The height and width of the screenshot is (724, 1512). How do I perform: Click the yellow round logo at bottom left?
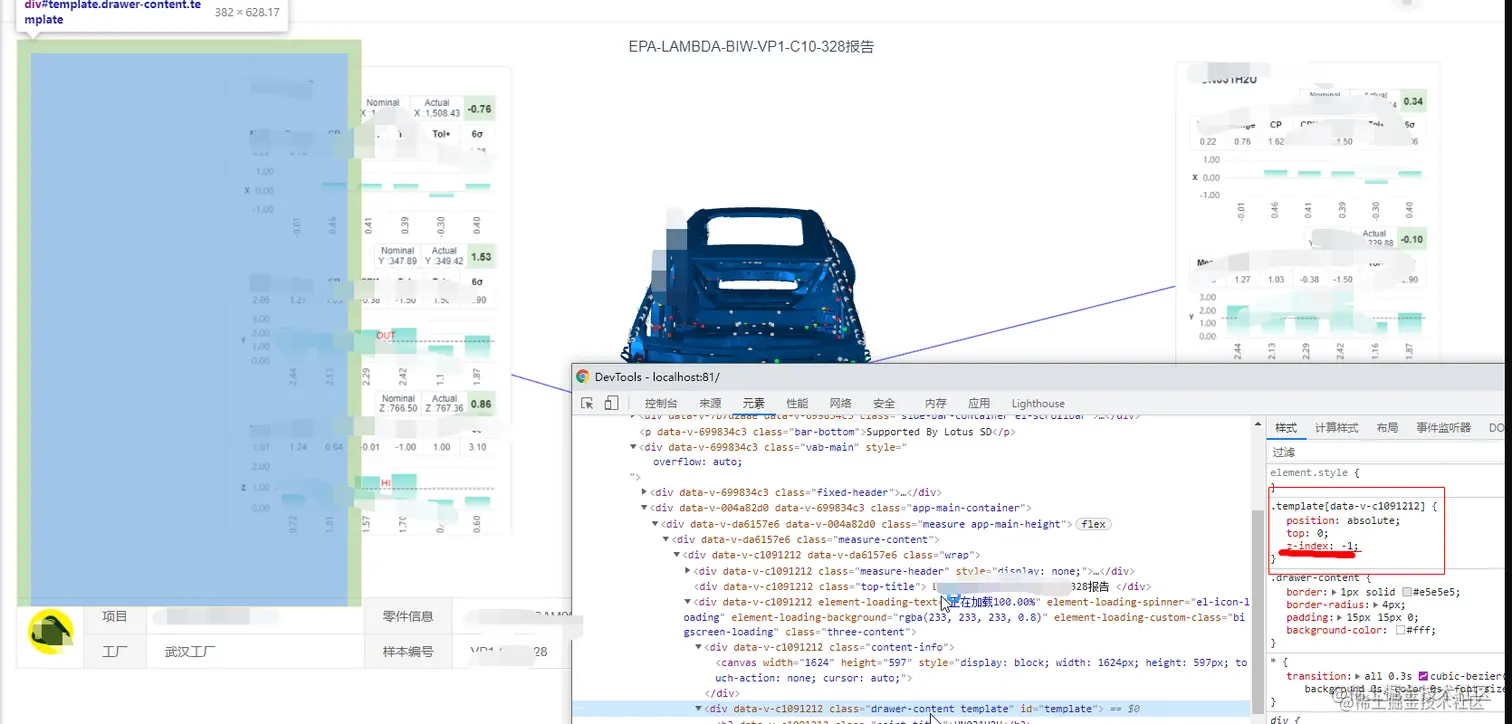pyautogui.click(x=50, y=631)
